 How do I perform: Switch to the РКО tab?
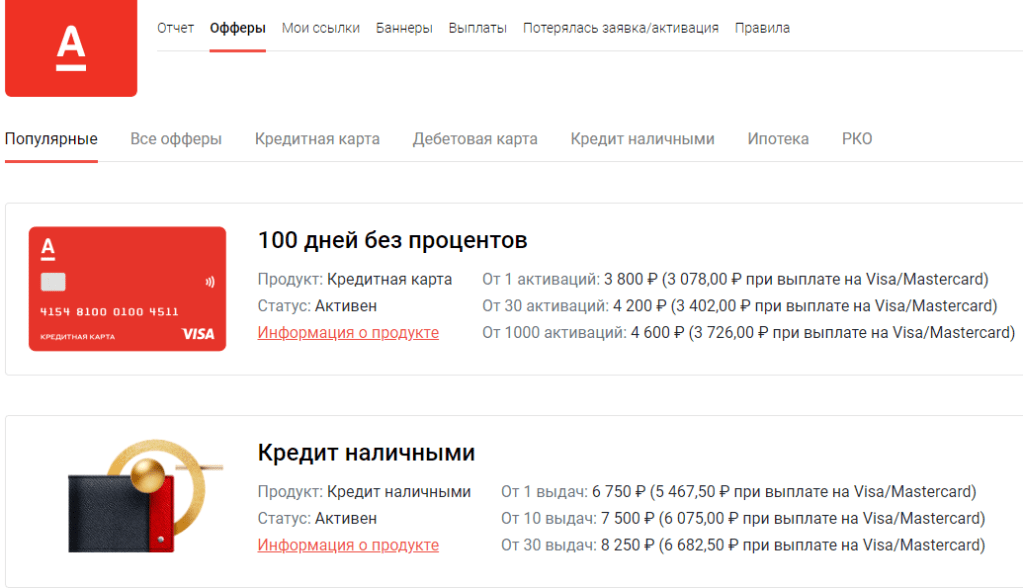(857, 139)
